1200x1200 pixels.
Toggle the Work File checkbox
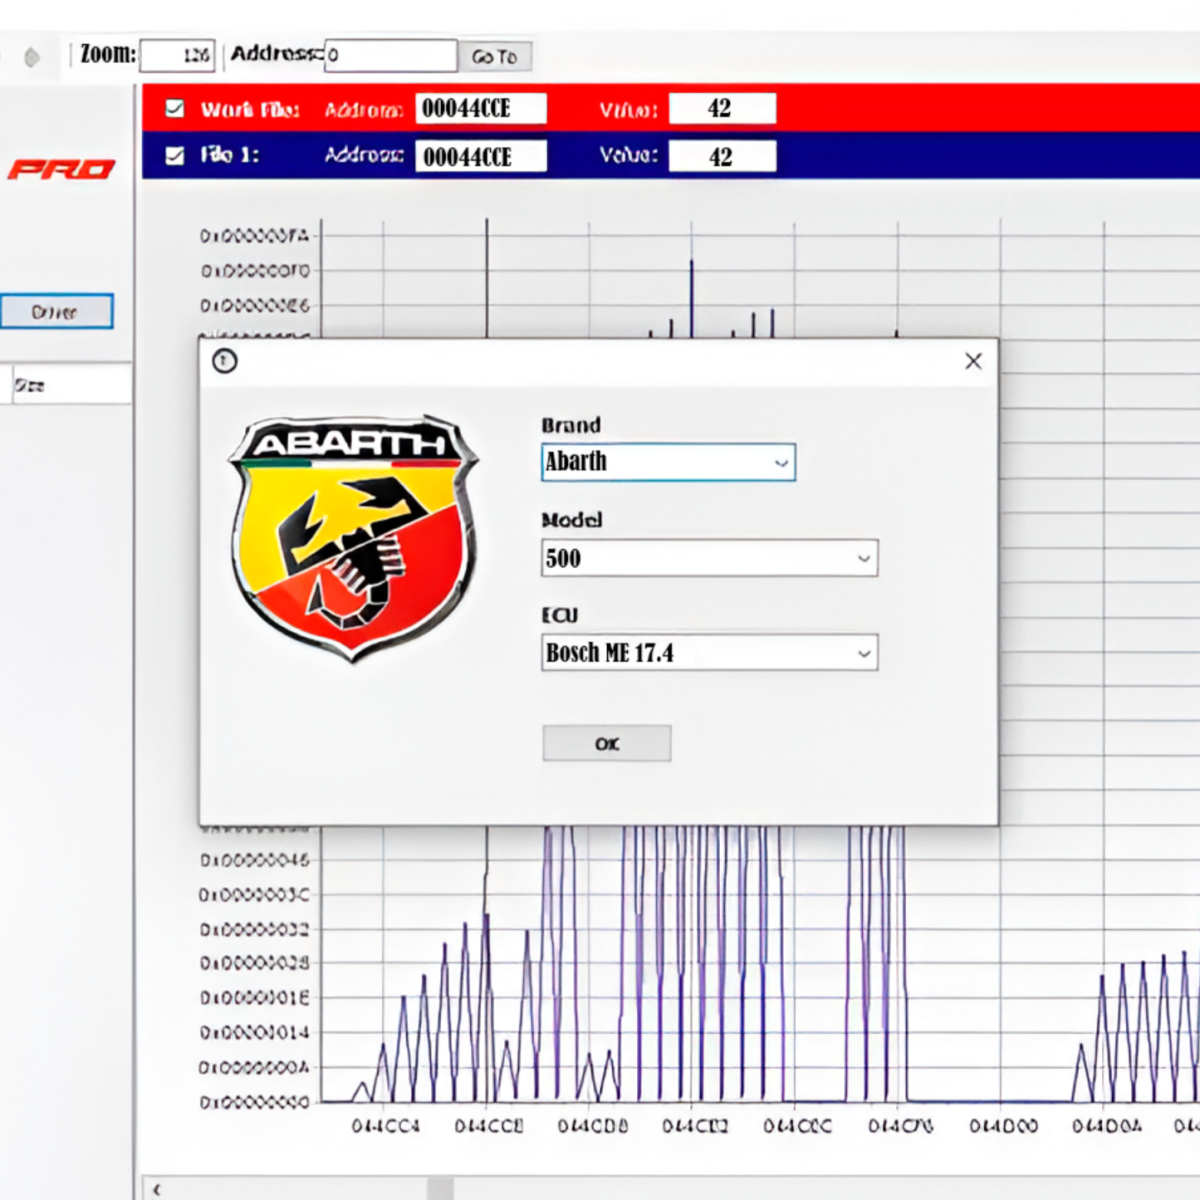pos(173,108)
